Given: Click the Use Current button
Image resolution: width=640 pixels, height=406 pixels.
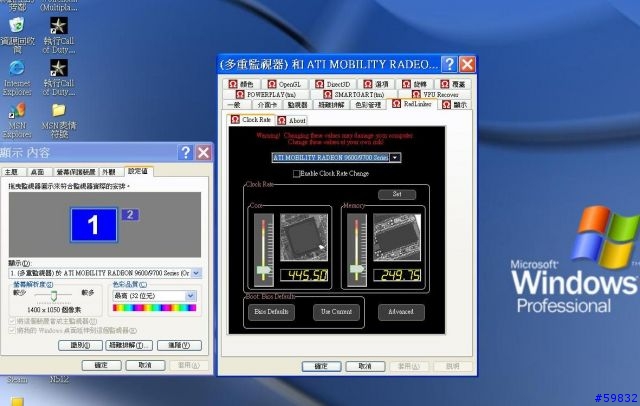Looking at the screenshot, I should (336, 312).
